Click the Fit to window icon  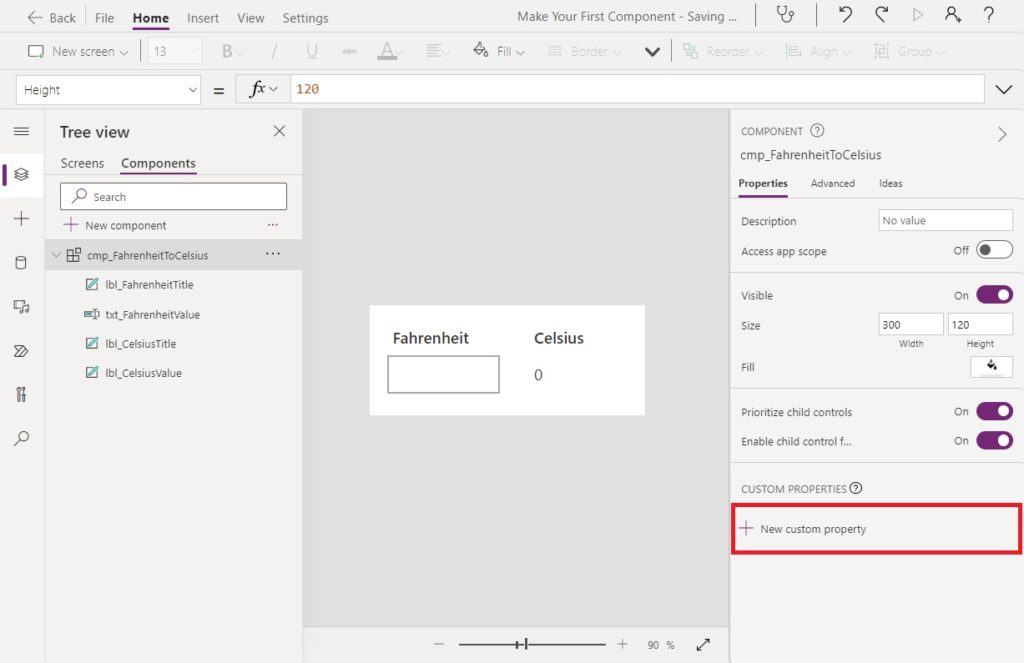(x=703, y=645)
